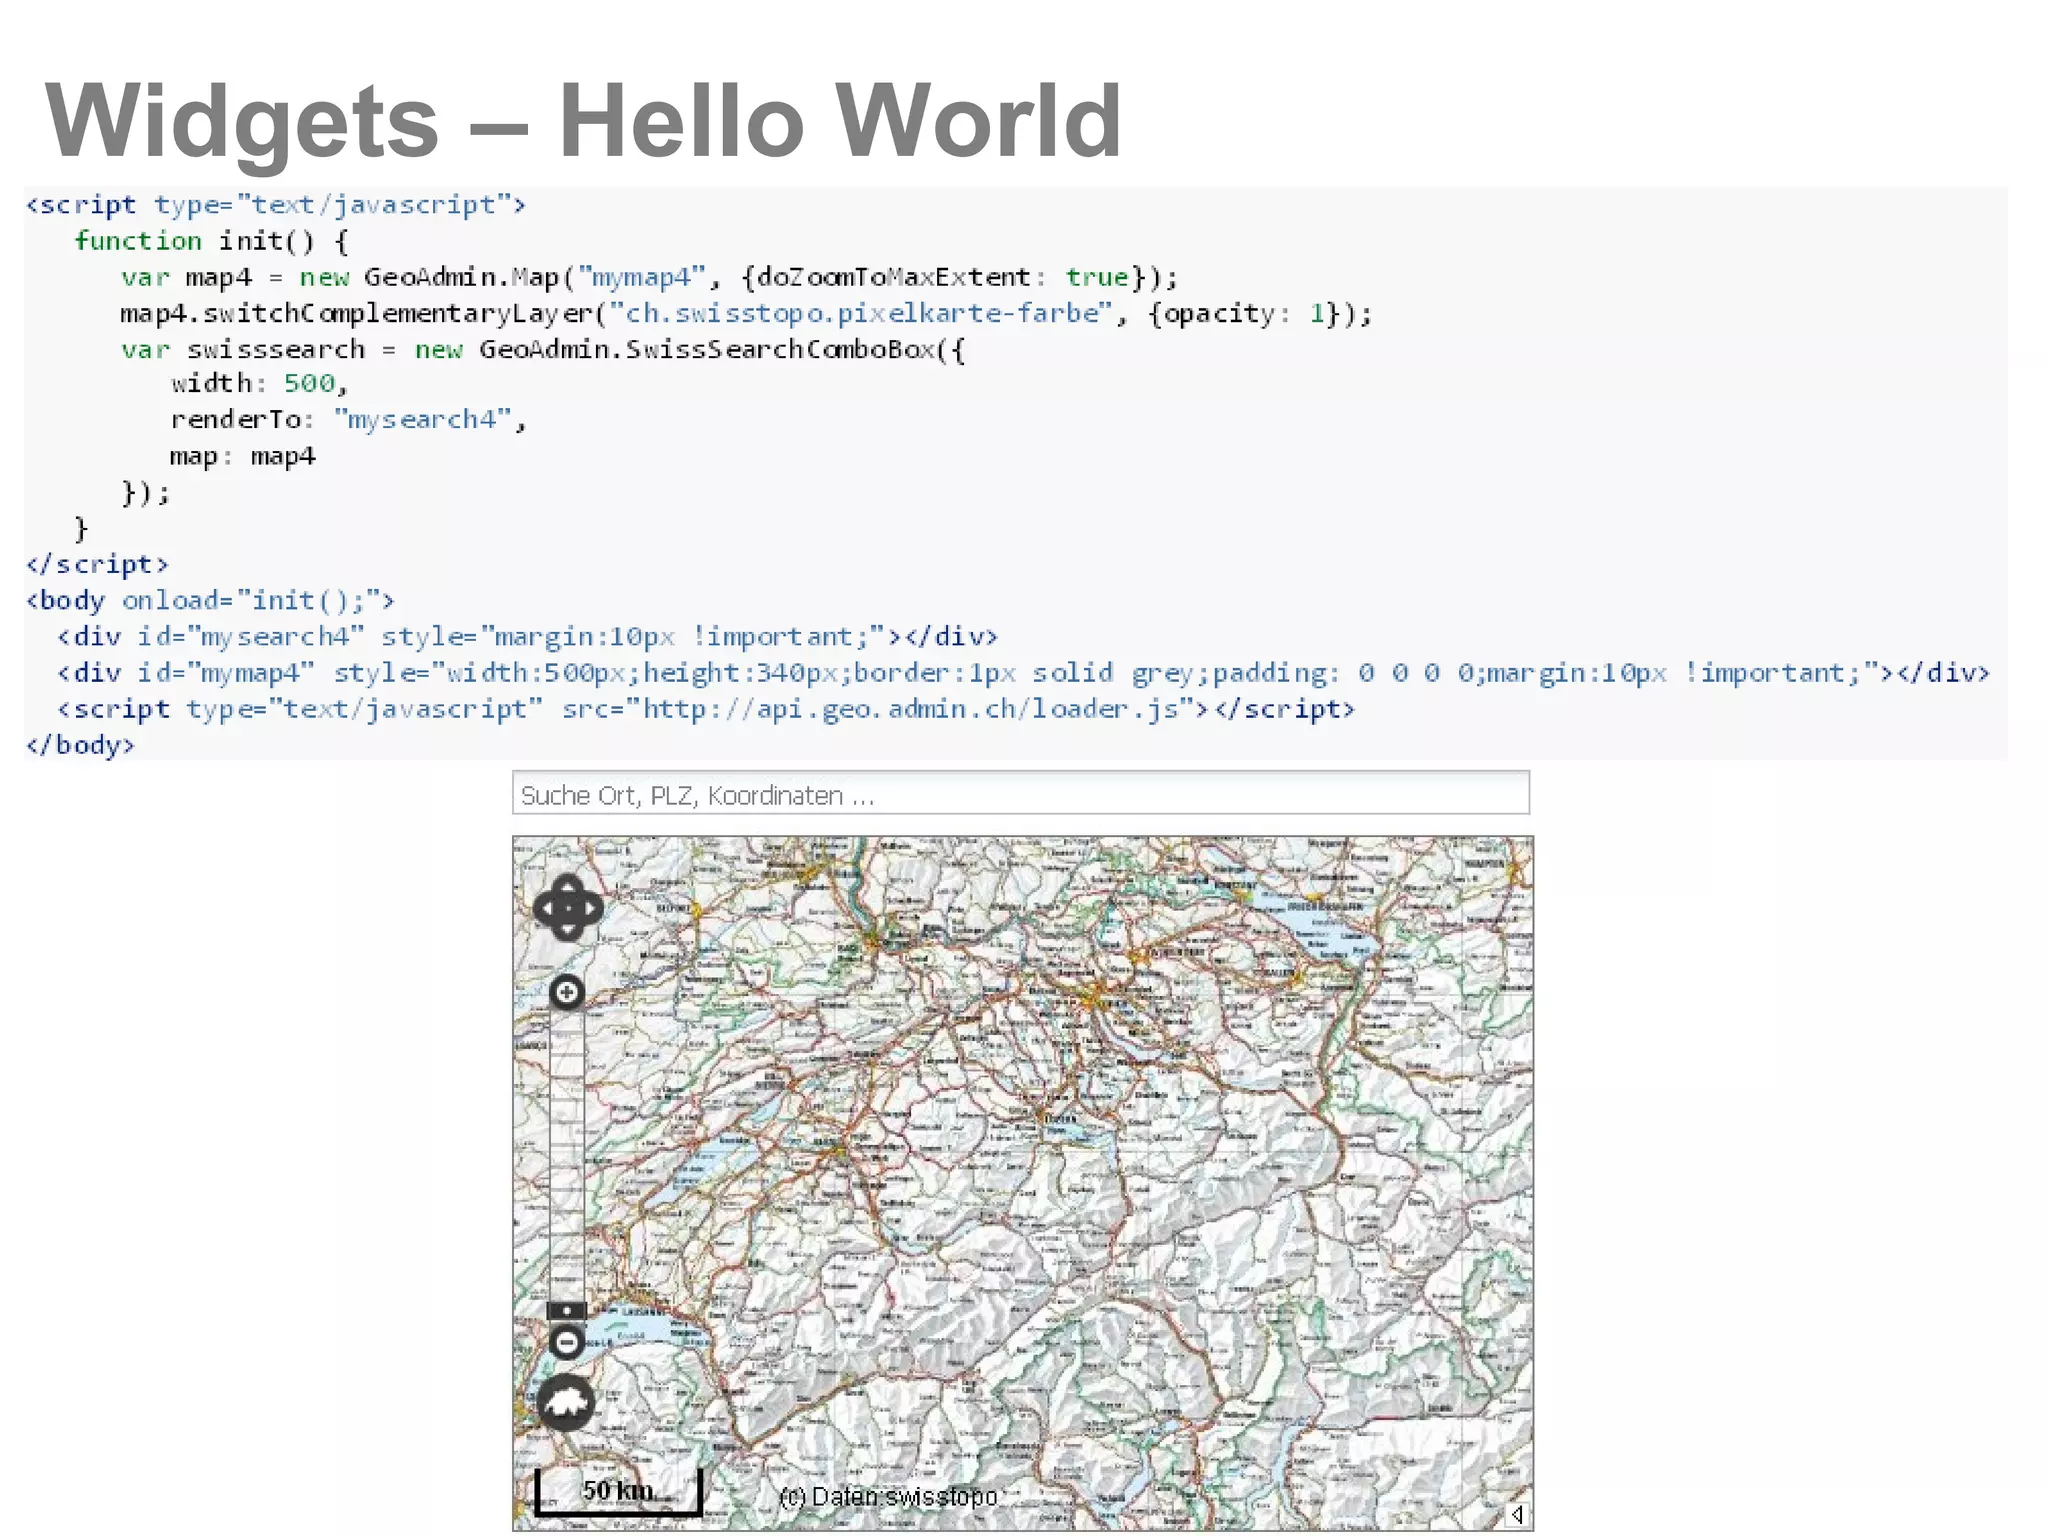
Task: Click the '<div id="mysearch4"' code line
Action: coord(528,636)
